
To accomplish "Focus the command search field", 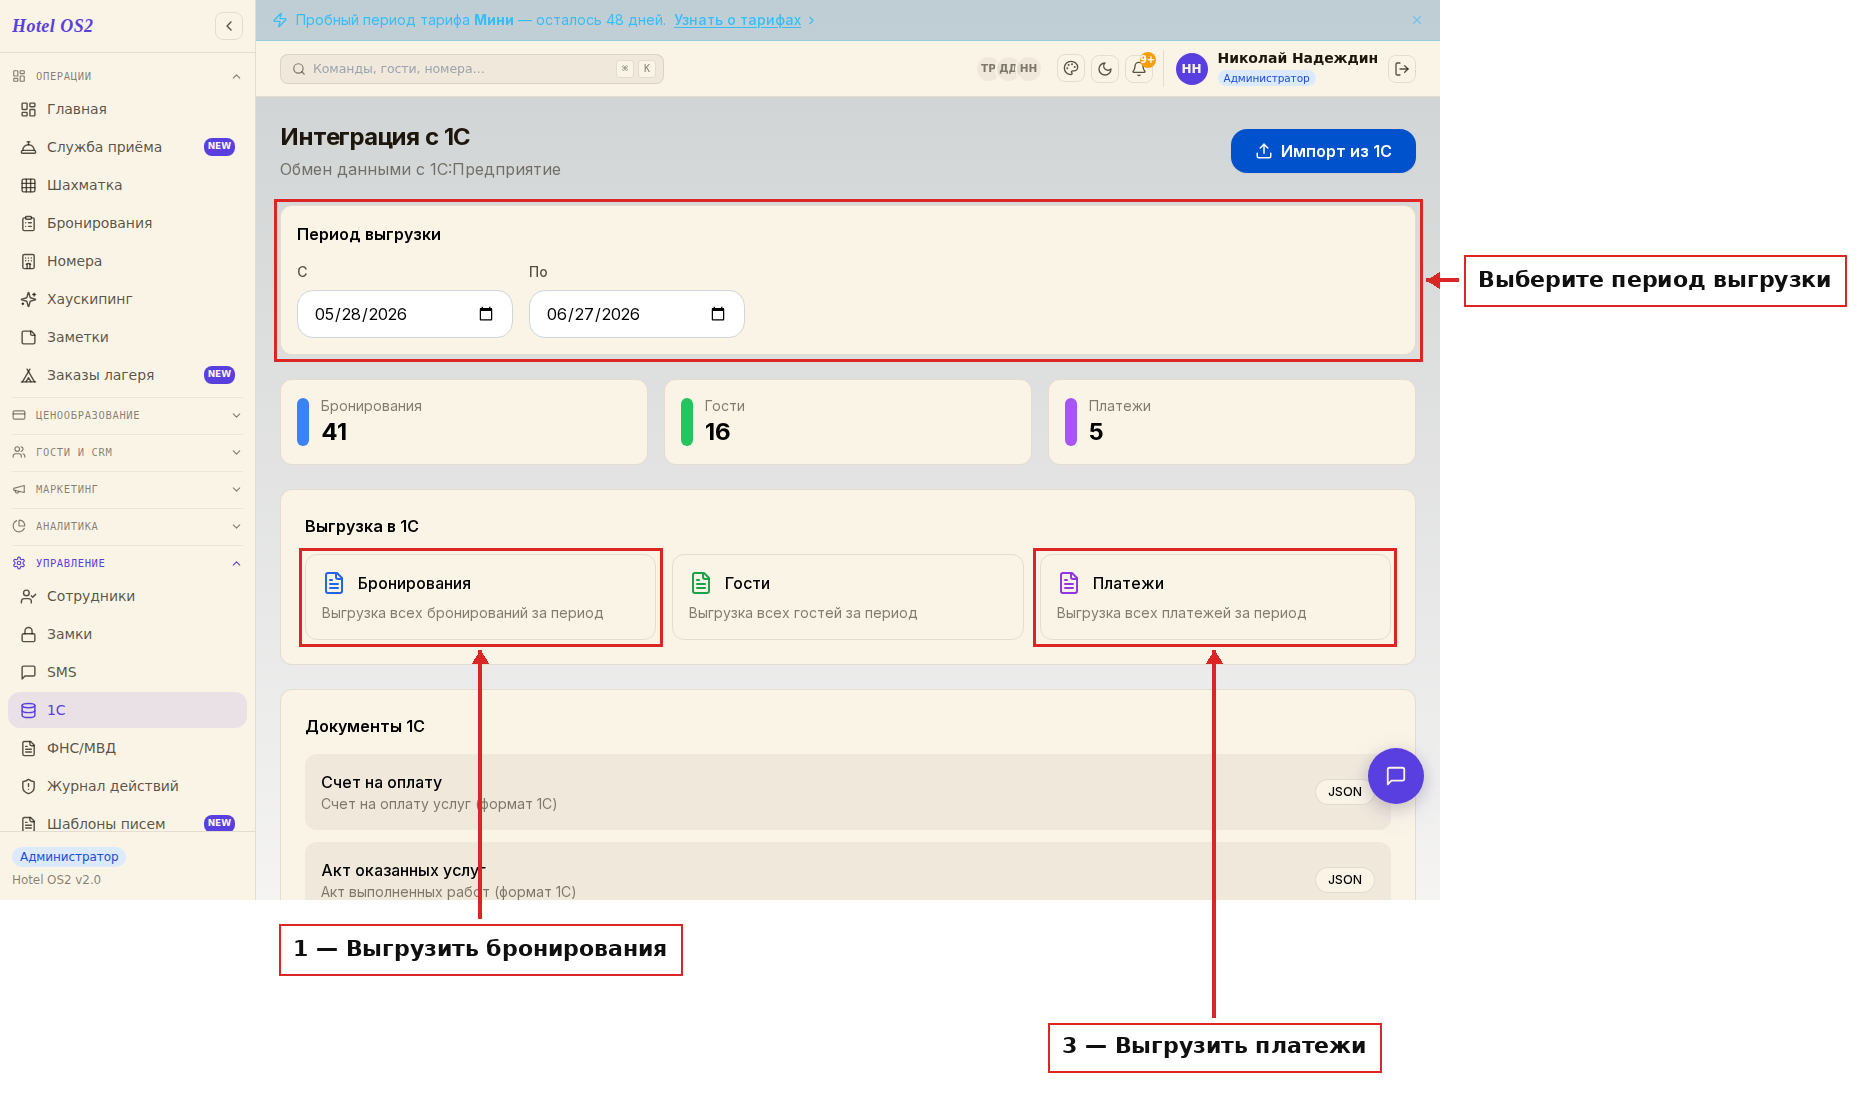I will pos(472,69).
